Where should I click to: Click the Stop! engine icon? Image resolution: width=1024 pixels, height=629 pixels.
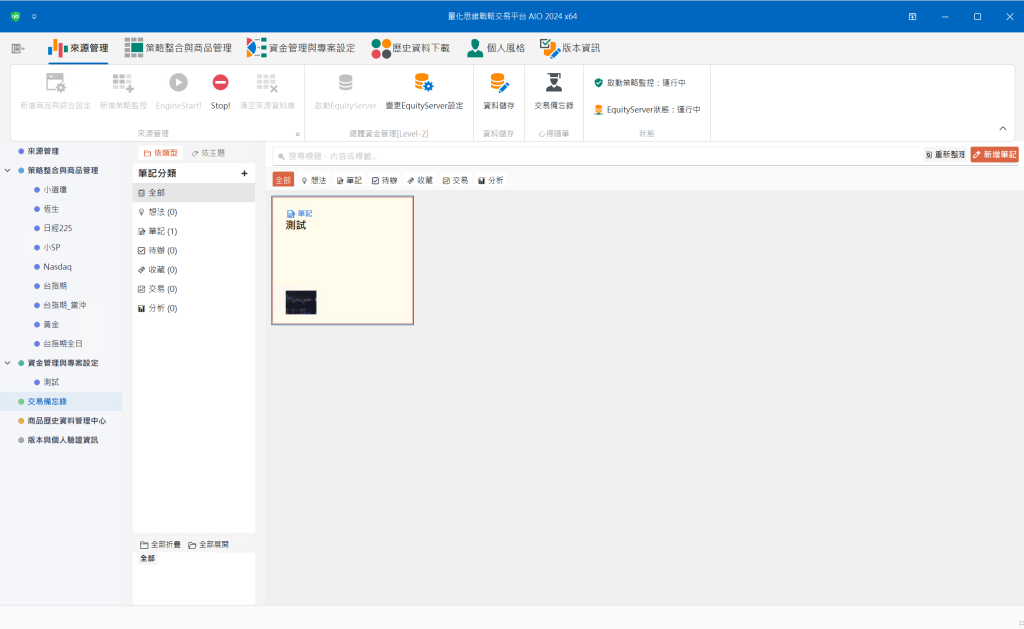(220, 84)
